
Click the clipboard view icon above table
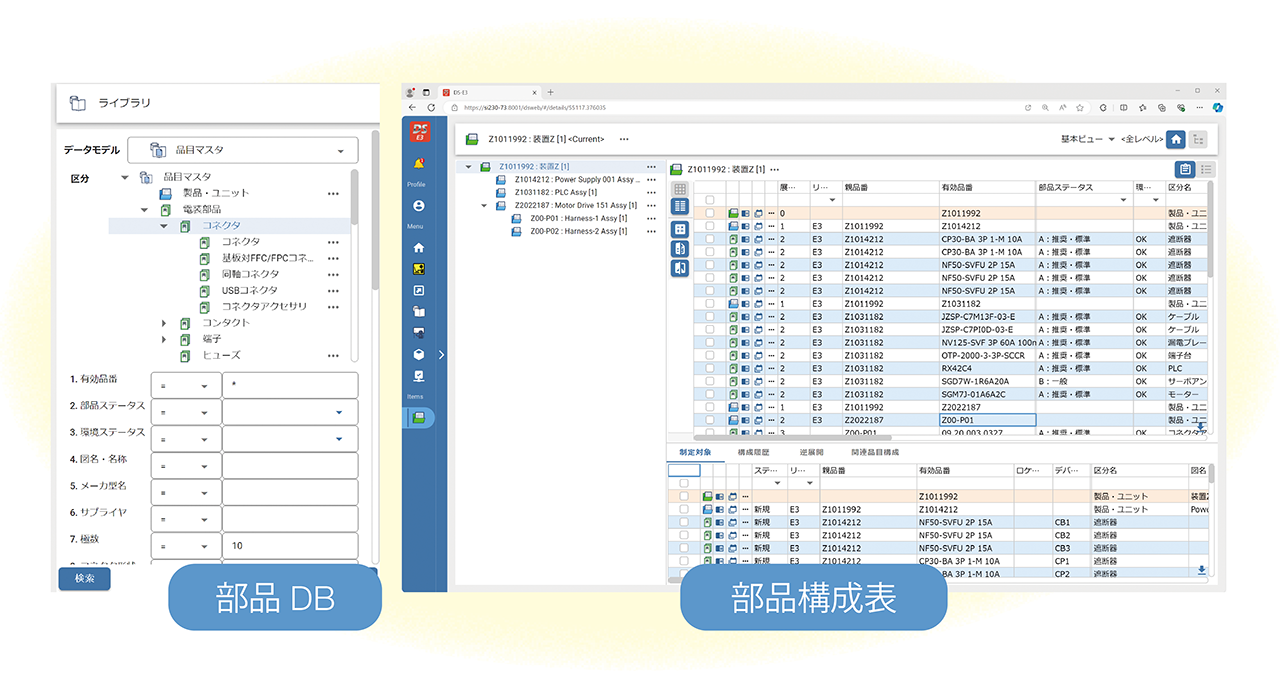coord(1184,170)
